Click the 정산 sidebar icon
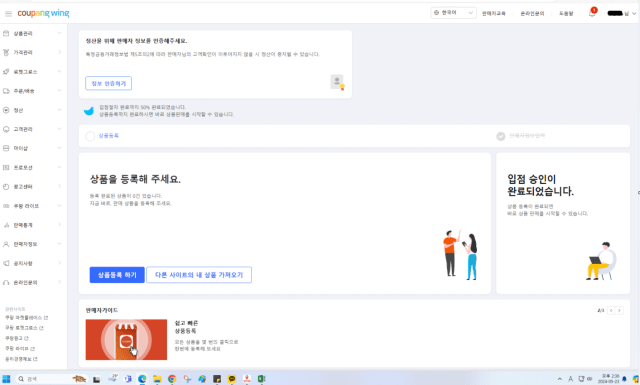Screen dimensions: 640x385 coord(6,110)
